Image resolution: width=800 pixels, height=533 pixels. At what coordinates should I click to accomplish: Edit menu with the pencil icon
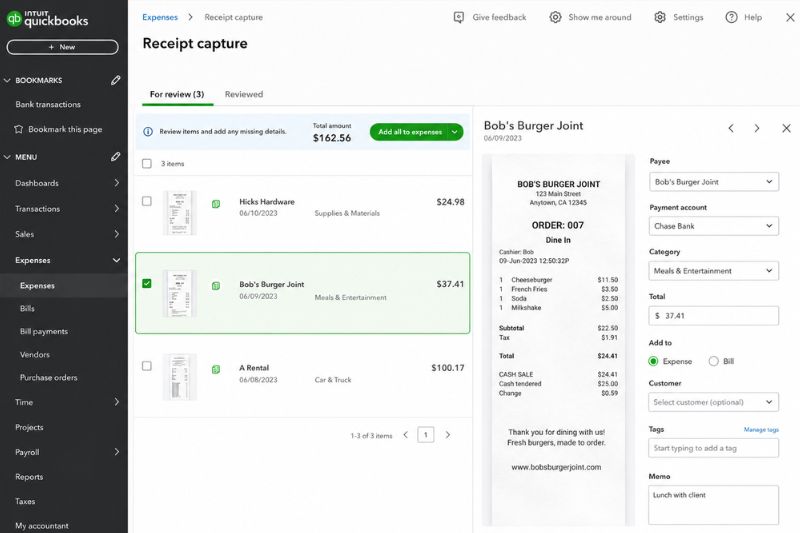pos(116,157)
